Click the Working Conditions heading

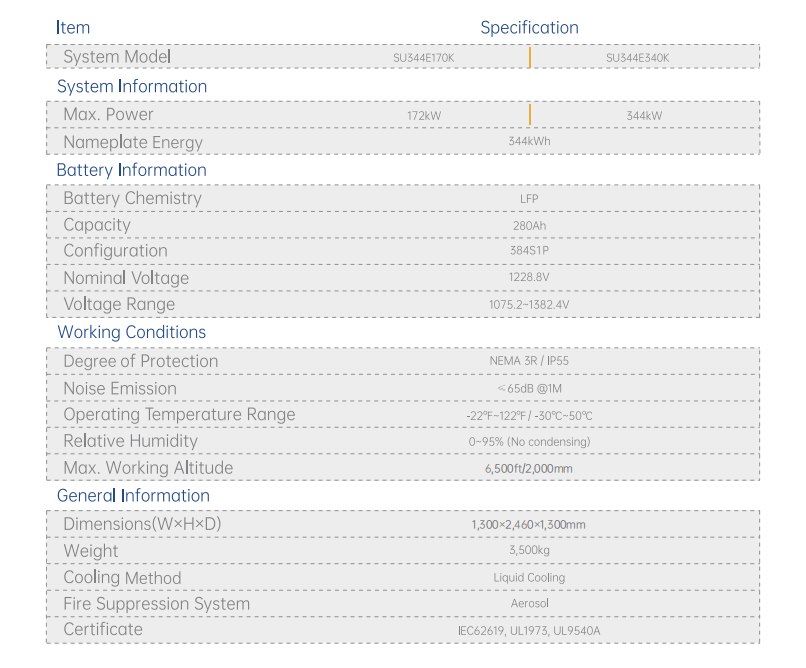[132, 332]
